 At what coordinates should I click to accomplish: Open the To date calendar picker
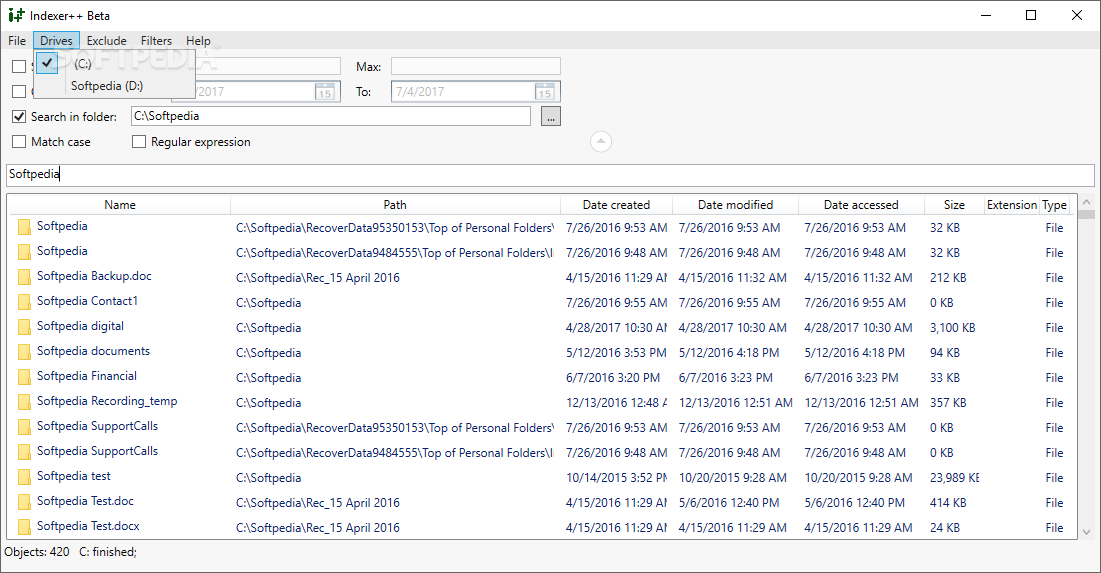545,91
